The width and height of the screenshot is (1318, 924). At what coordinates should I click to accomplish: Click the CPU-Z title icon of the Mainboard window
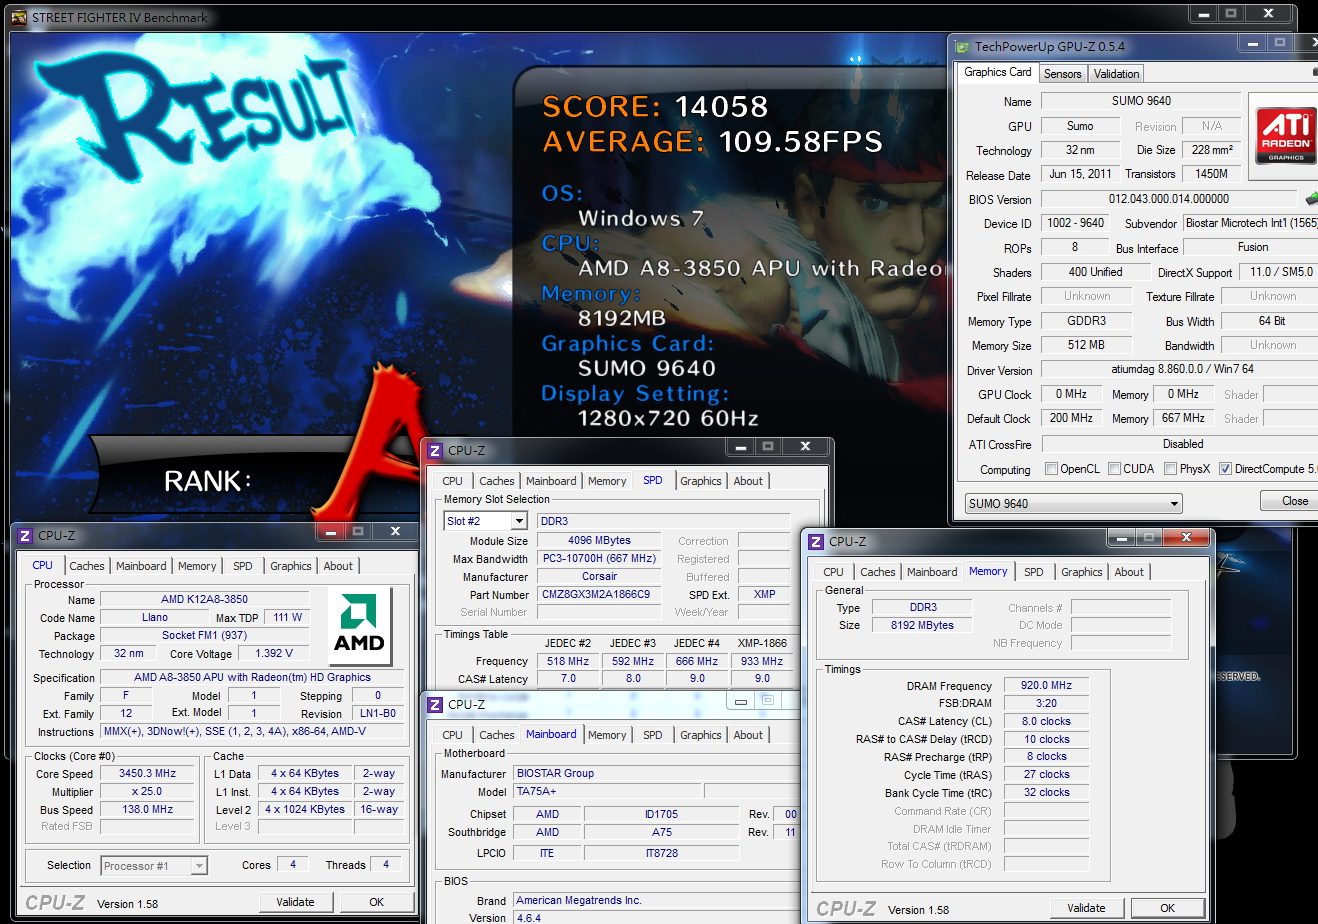(434, 705)
